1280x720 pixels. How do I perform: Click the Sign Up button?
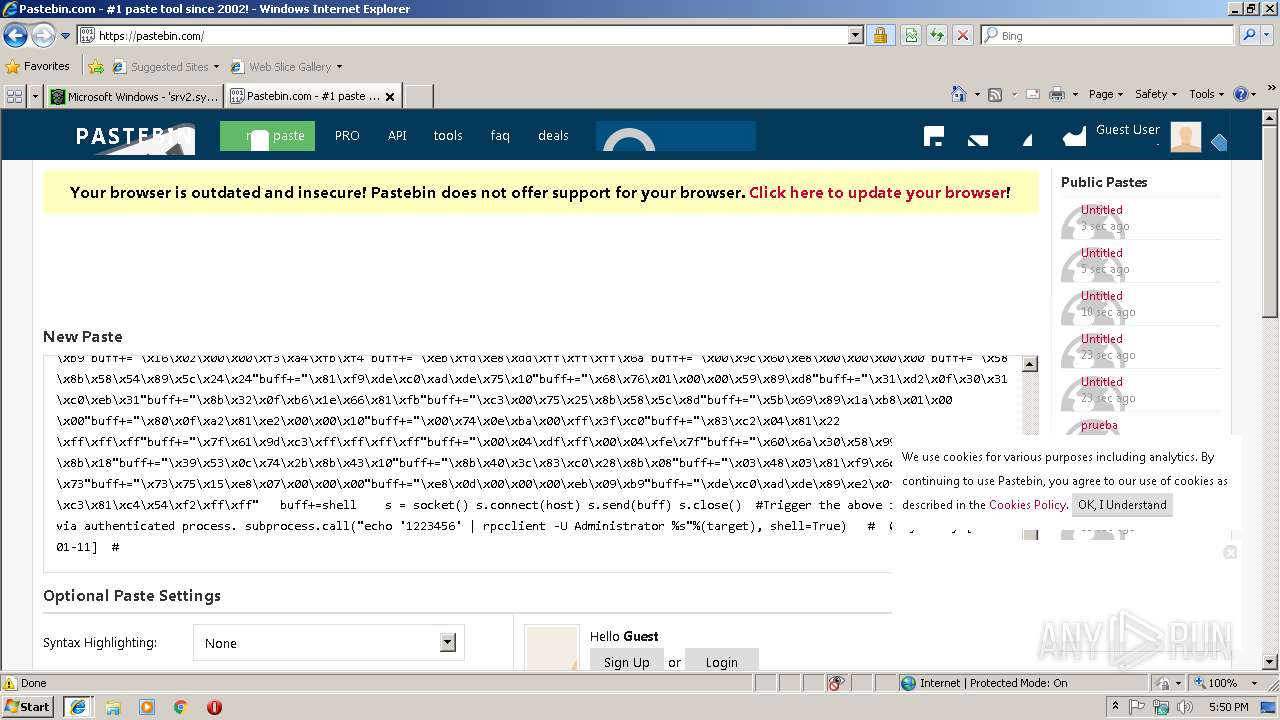[x=627, y=662]
